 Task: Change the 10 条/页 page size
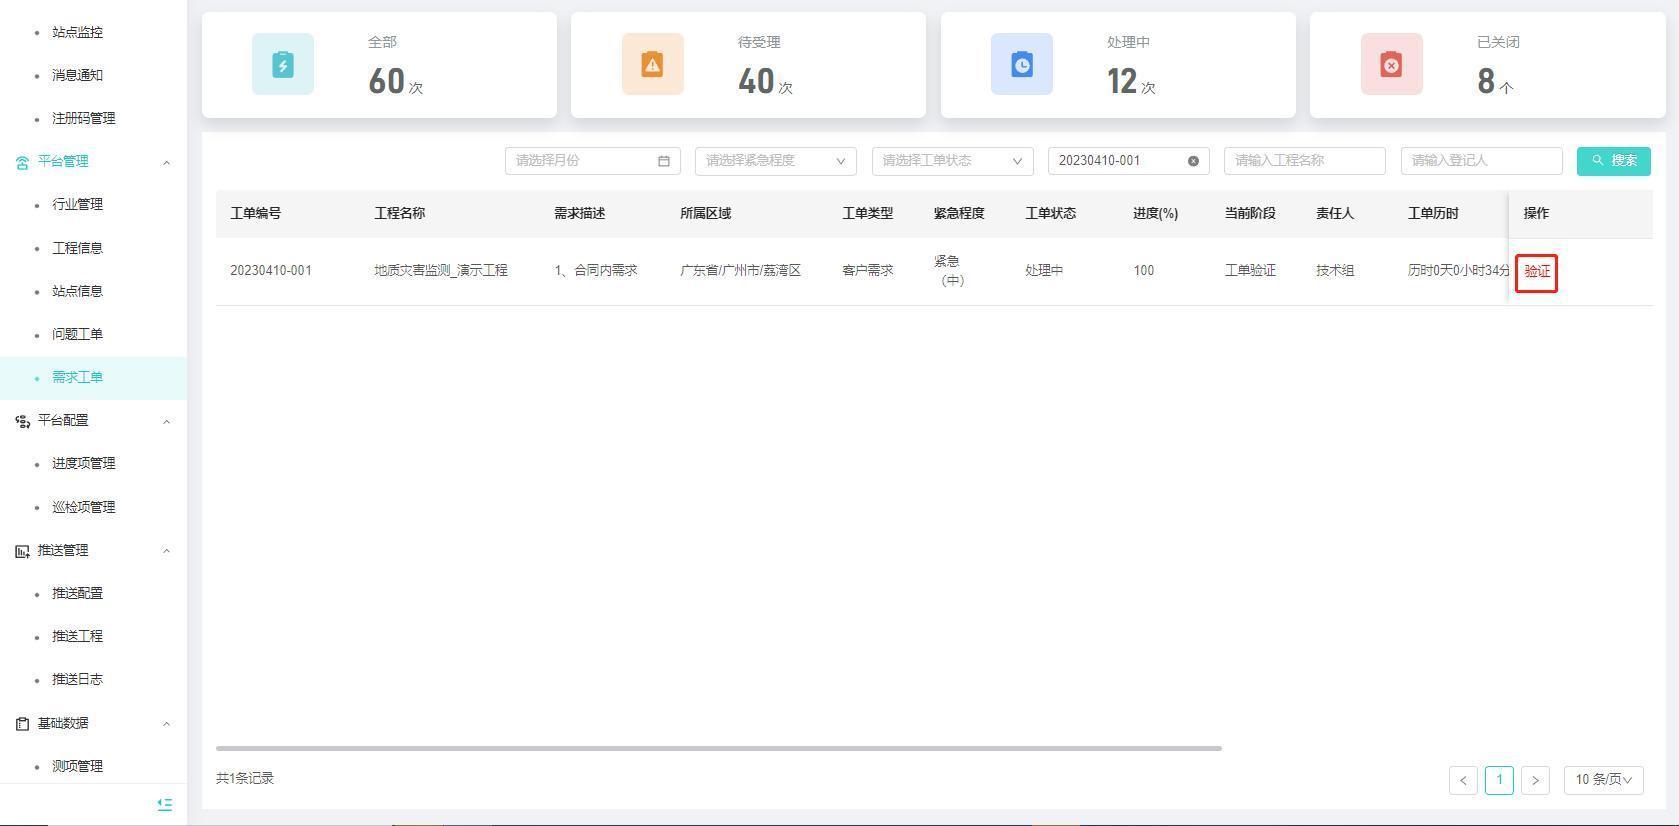(x=1603, y=780)
